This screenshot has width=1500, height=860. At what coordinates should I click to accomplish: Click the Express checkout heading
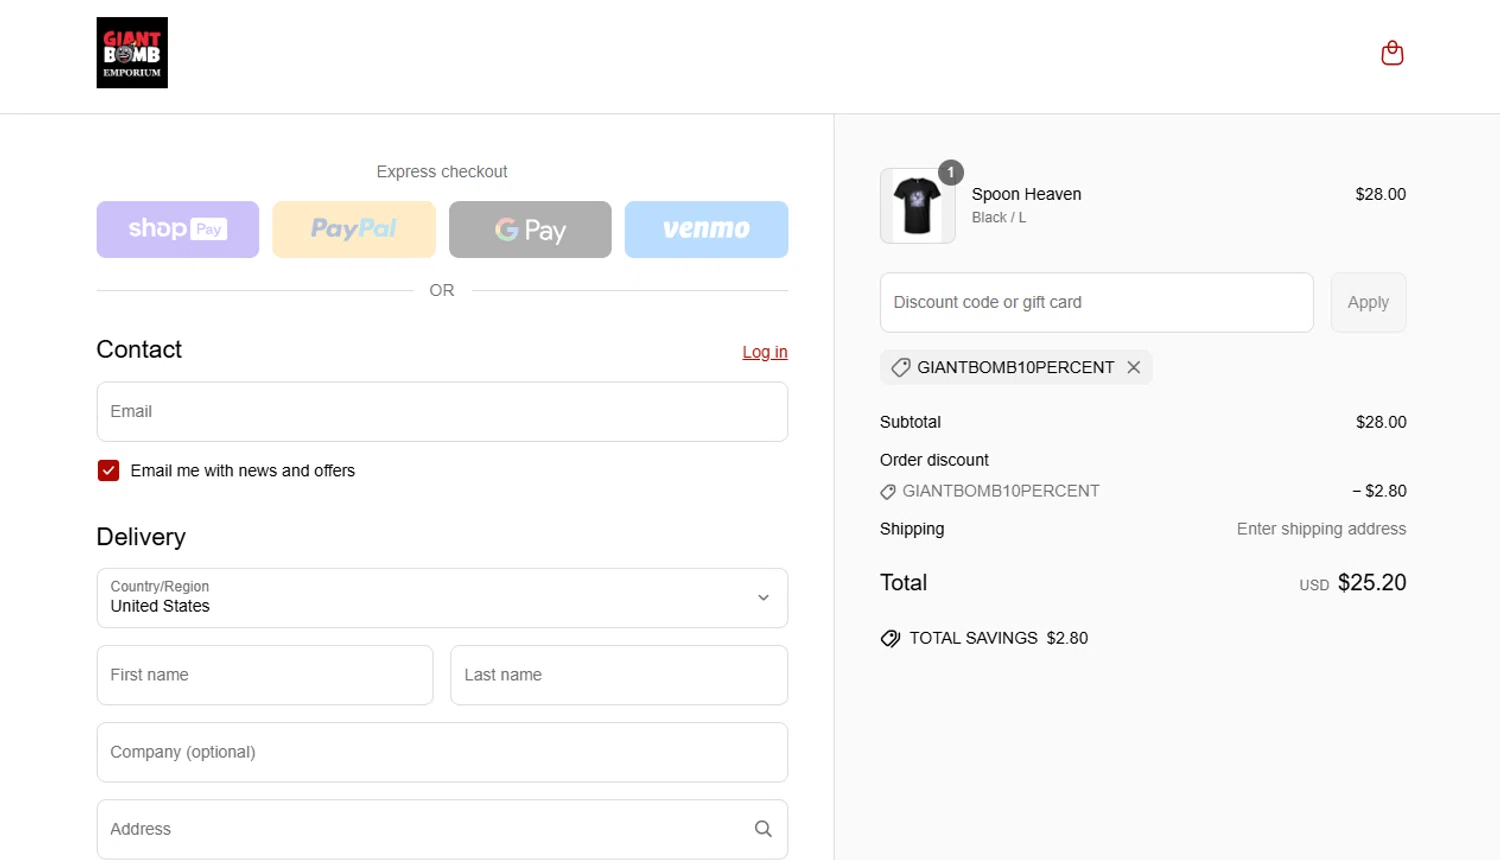[x=442, y=172]
